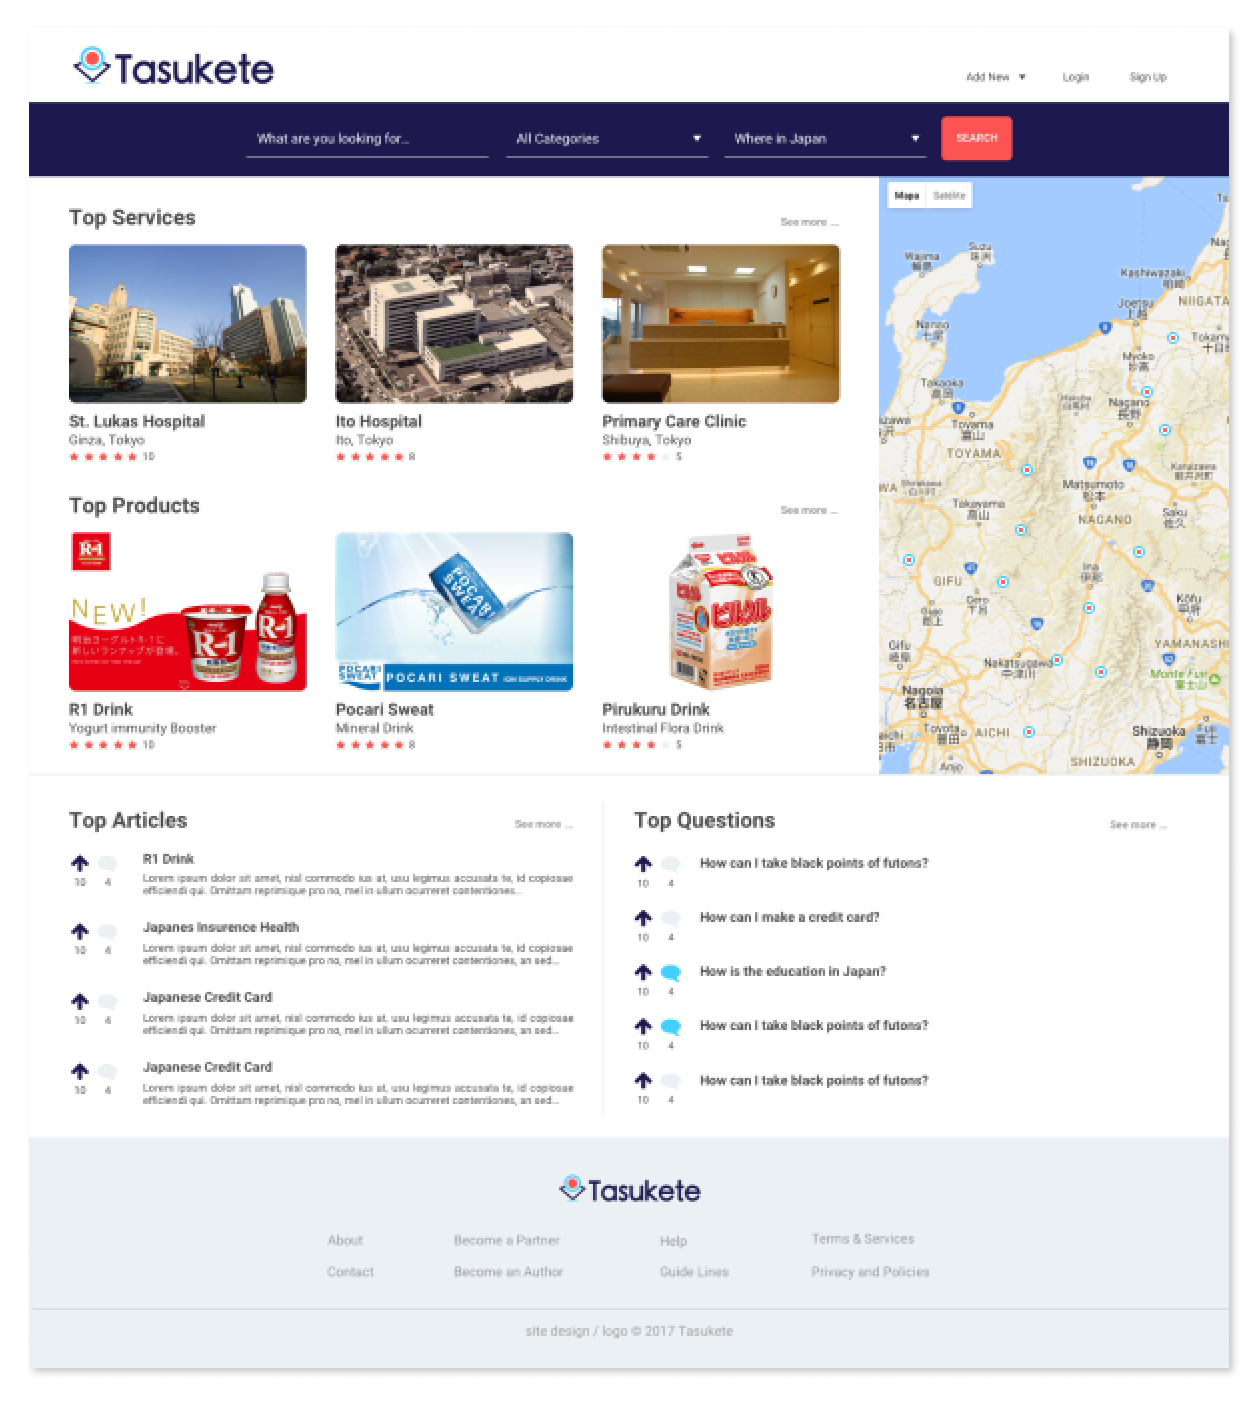Click star rating of Pirukuru Drink
Screen dimensions: 1258x1406
636,745
